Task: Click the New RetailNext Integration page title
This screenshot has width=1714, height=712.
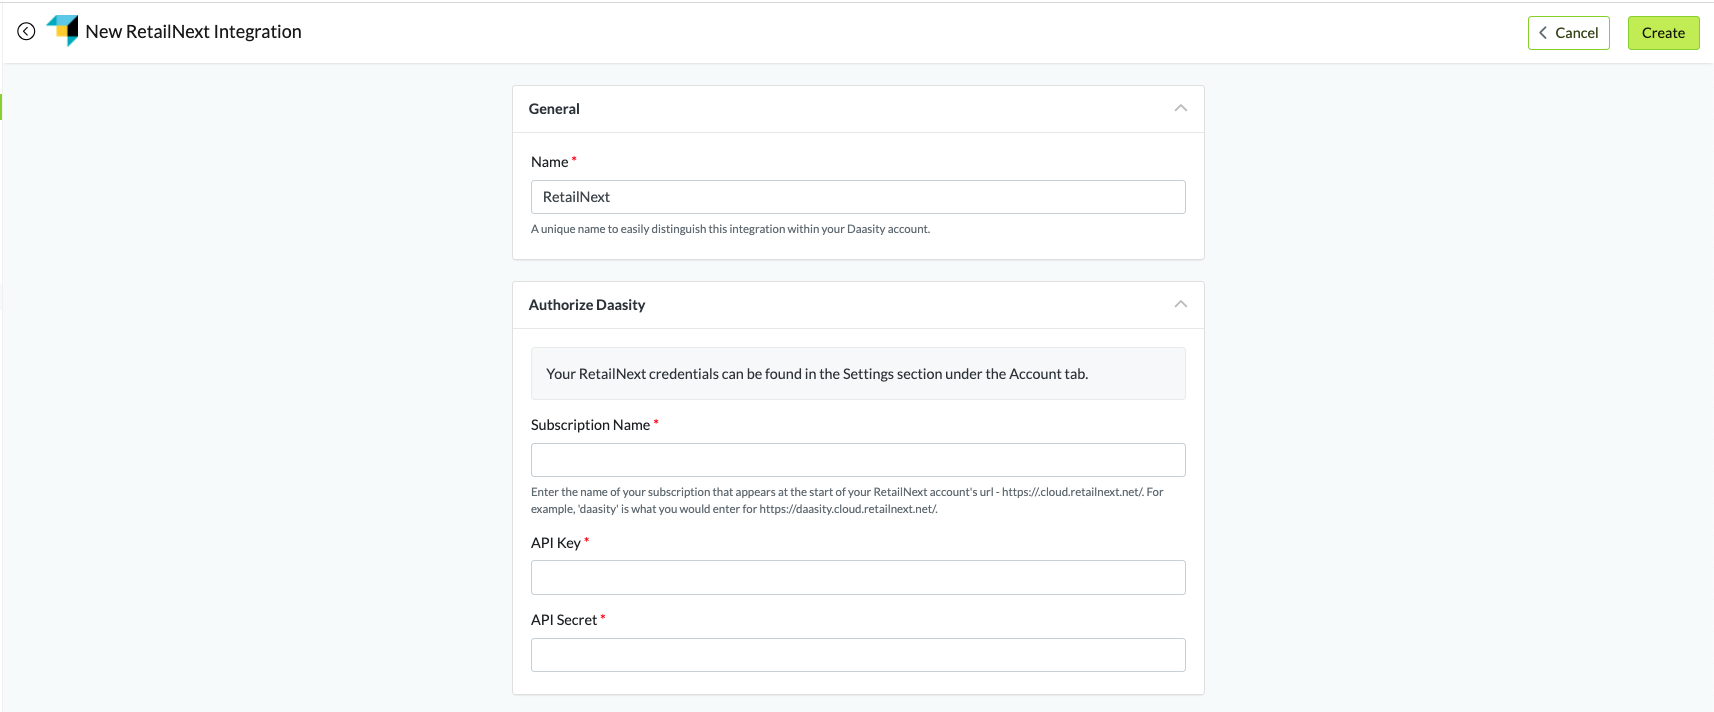Action: pos(193,32)
